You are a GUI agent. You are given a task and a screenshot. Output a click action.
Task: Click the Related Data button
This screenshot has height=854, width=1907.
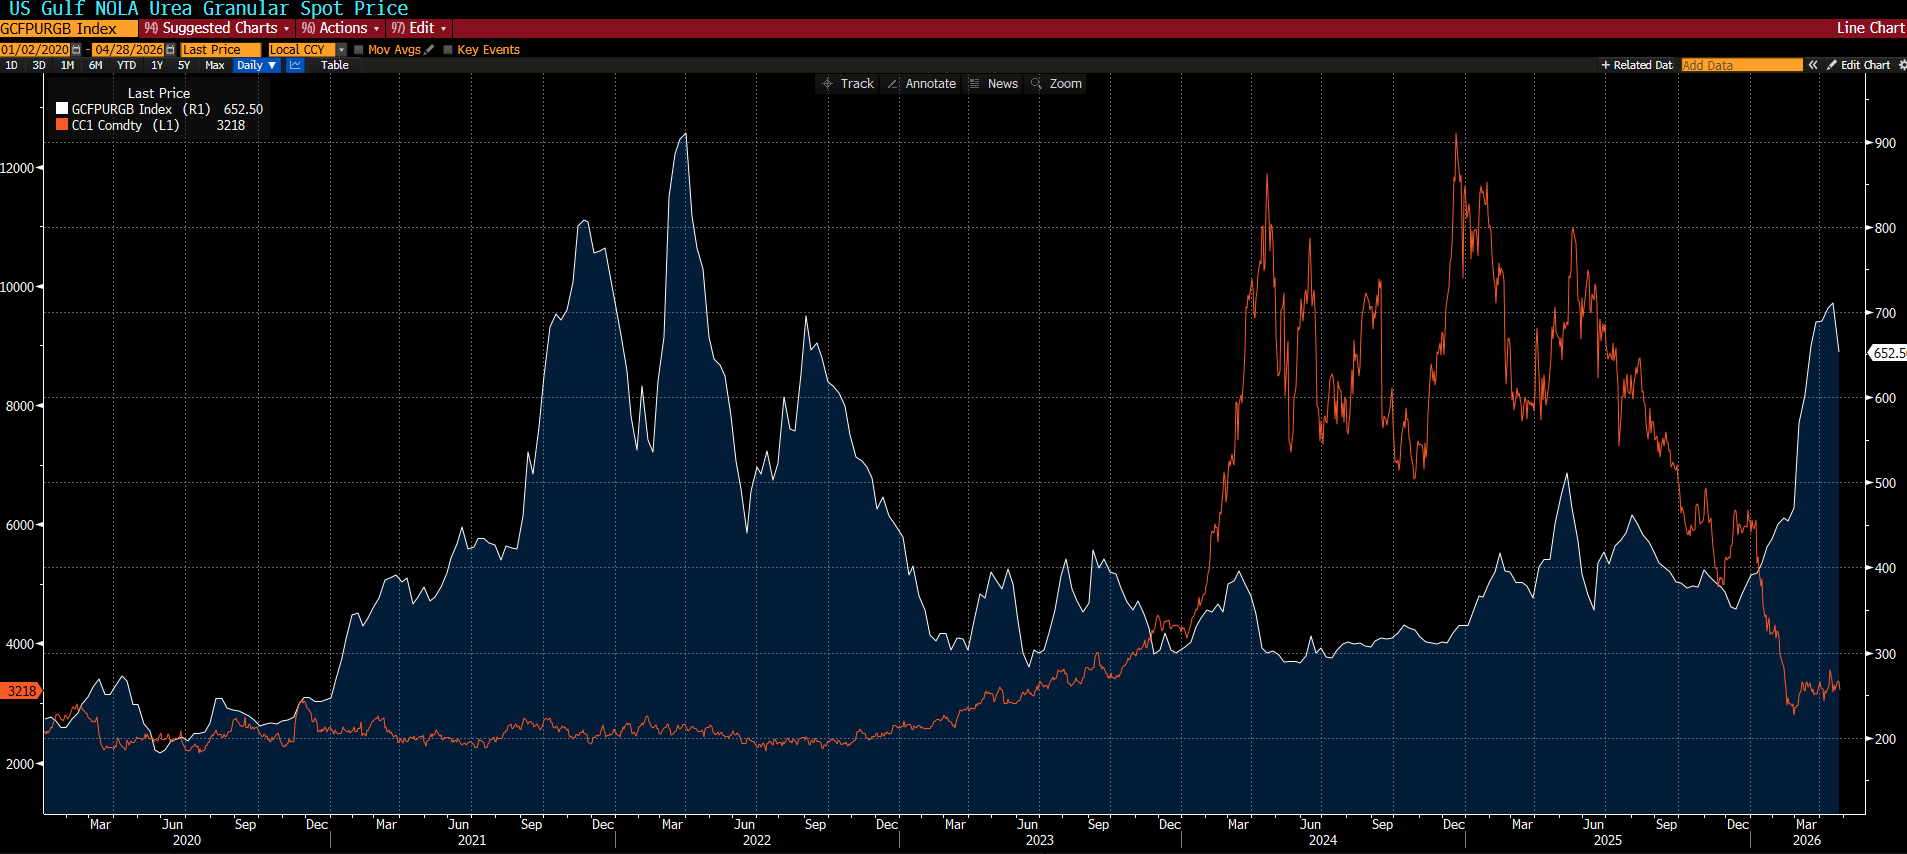tap(1637, 65)
